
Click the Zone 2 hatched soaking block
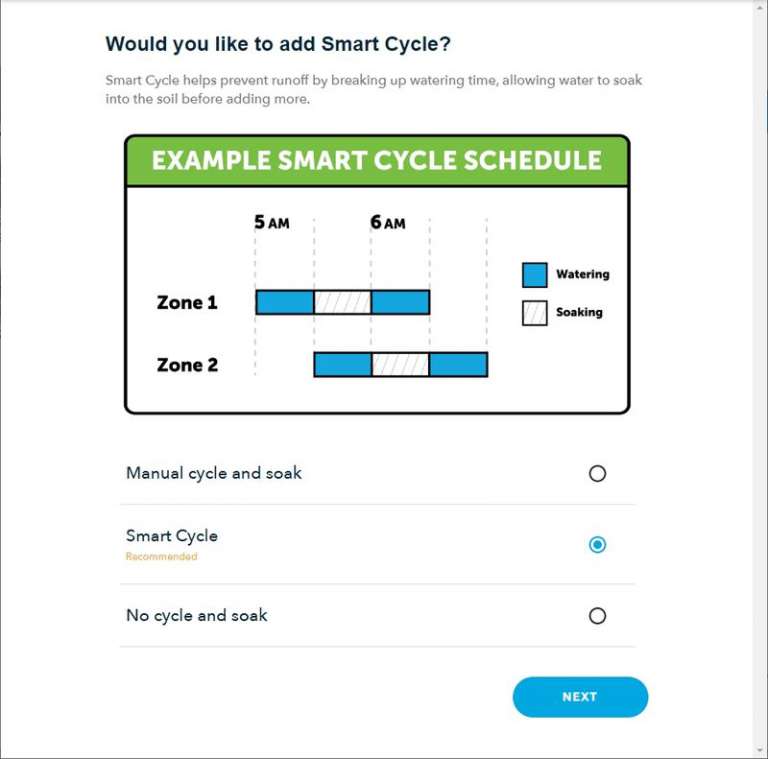coord(400,365)
